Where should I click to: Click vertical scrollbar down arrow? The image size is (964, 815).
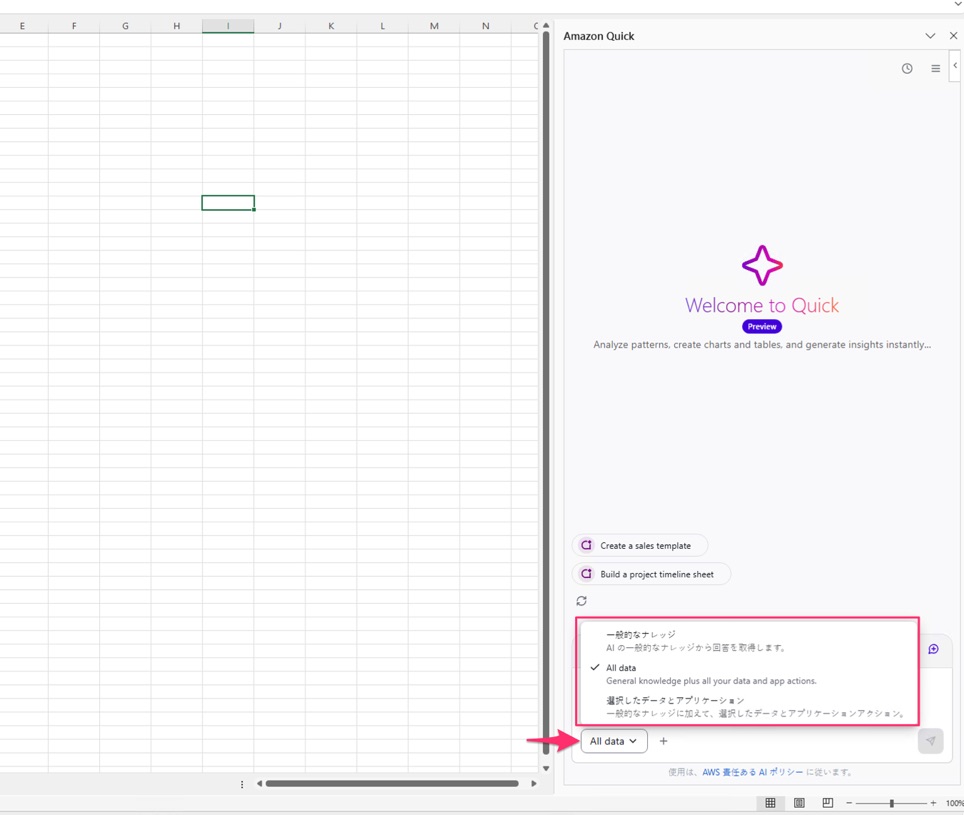point(545,768)
